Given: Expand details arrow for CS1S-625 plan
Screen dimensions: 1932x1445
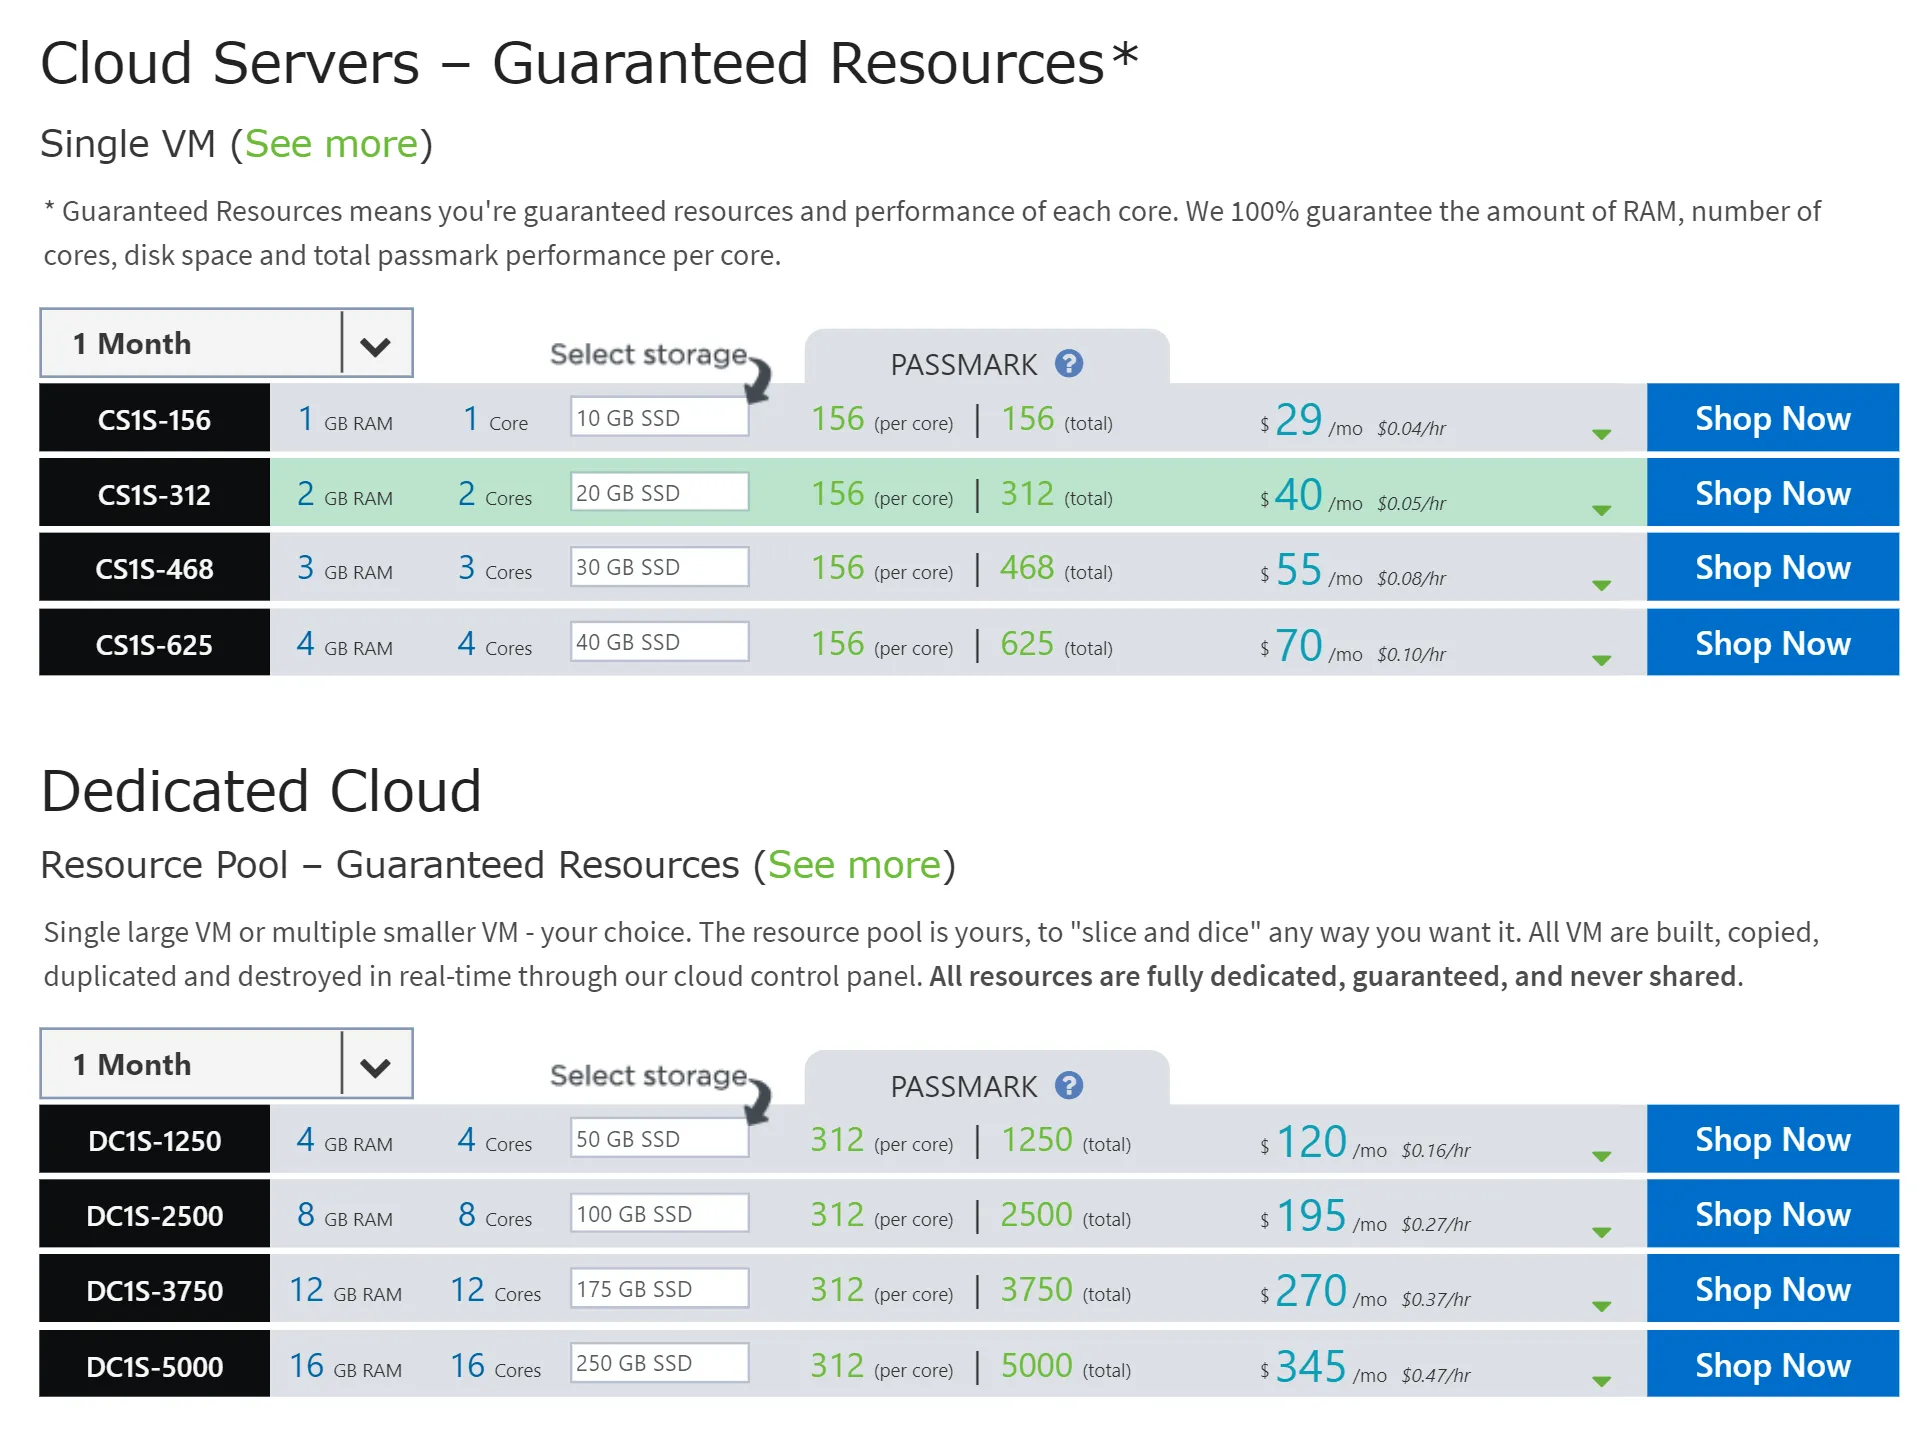Looking at the screenshot, I should click(x=1602, y=660).
